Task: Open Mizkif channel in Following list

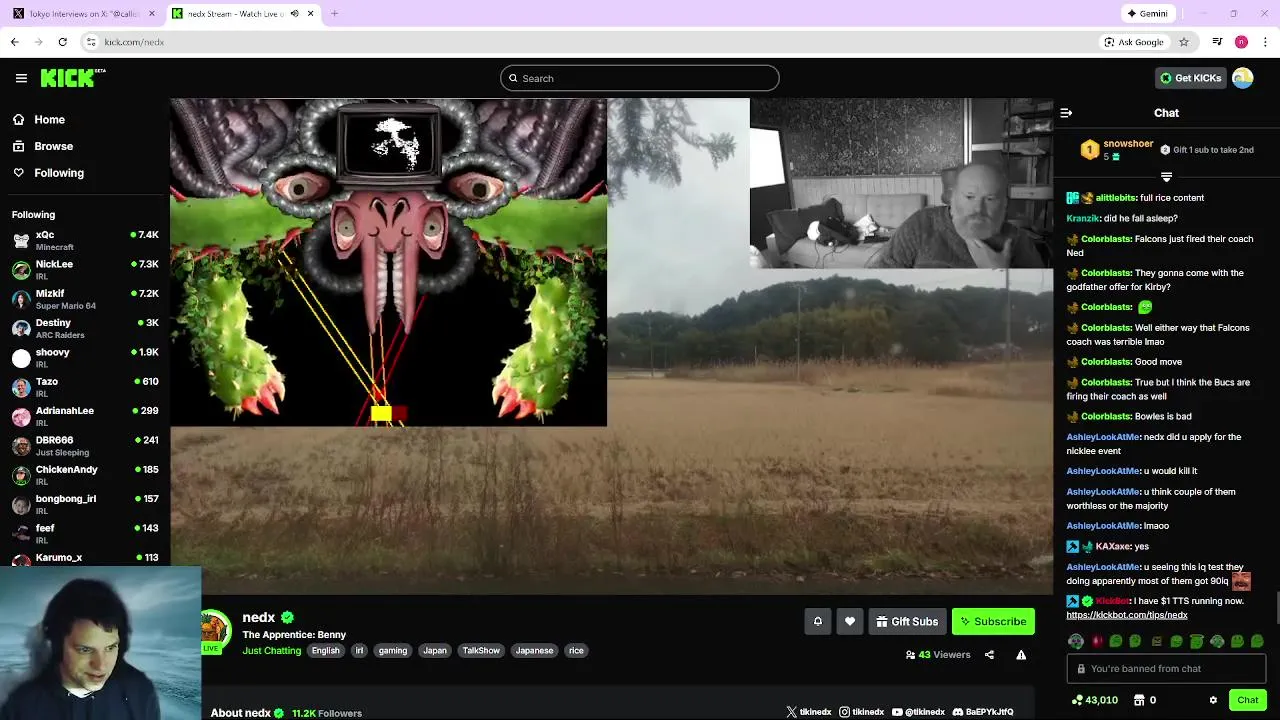Action: coord(85,299)
